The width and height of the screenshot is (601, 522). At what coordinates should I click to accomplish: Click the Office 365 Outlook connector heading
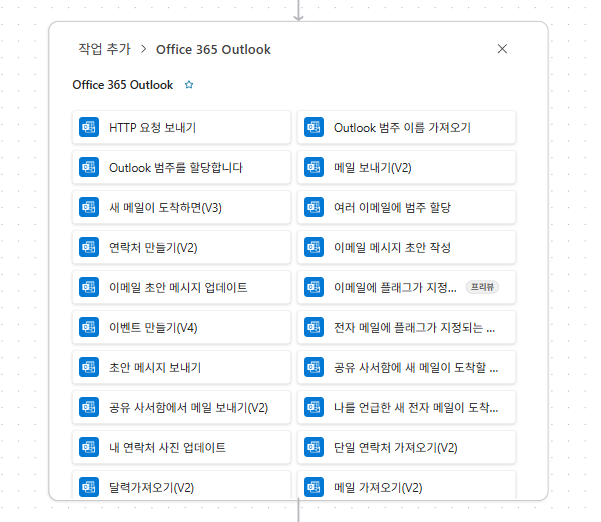[123, 85]
